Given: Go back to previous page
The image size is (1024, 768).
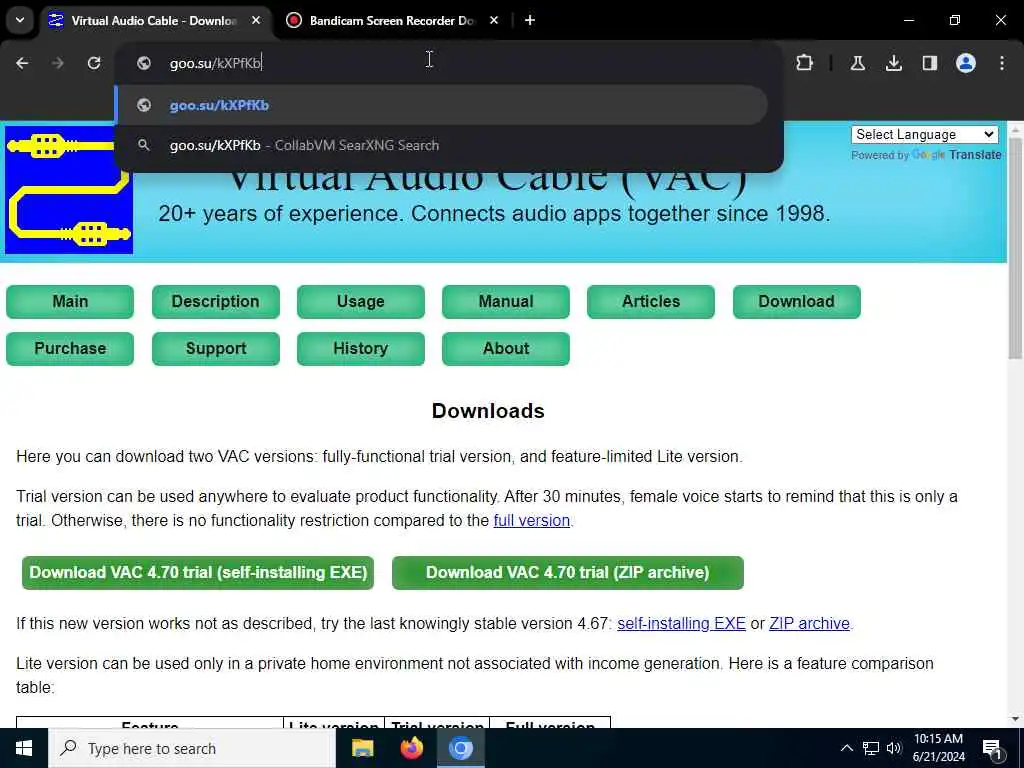Looking at the screenshot, I should [22, 63].
